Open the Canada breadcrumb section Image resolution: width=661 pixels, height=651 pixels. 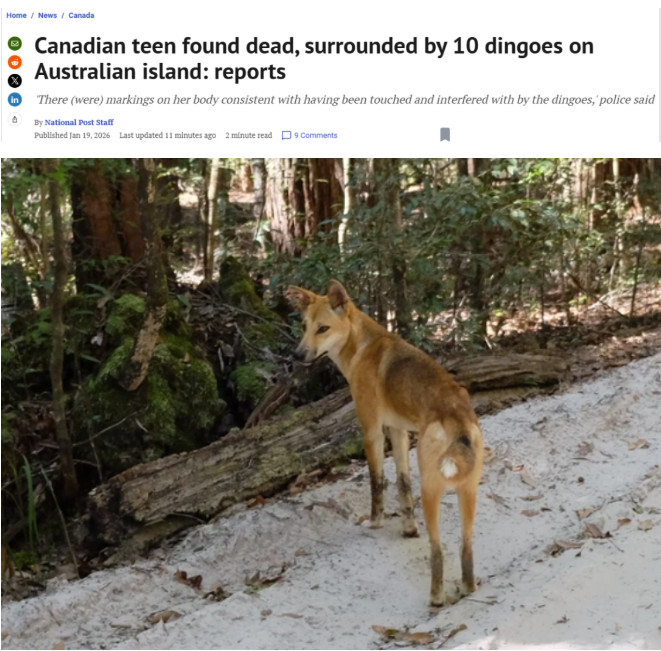81,15
